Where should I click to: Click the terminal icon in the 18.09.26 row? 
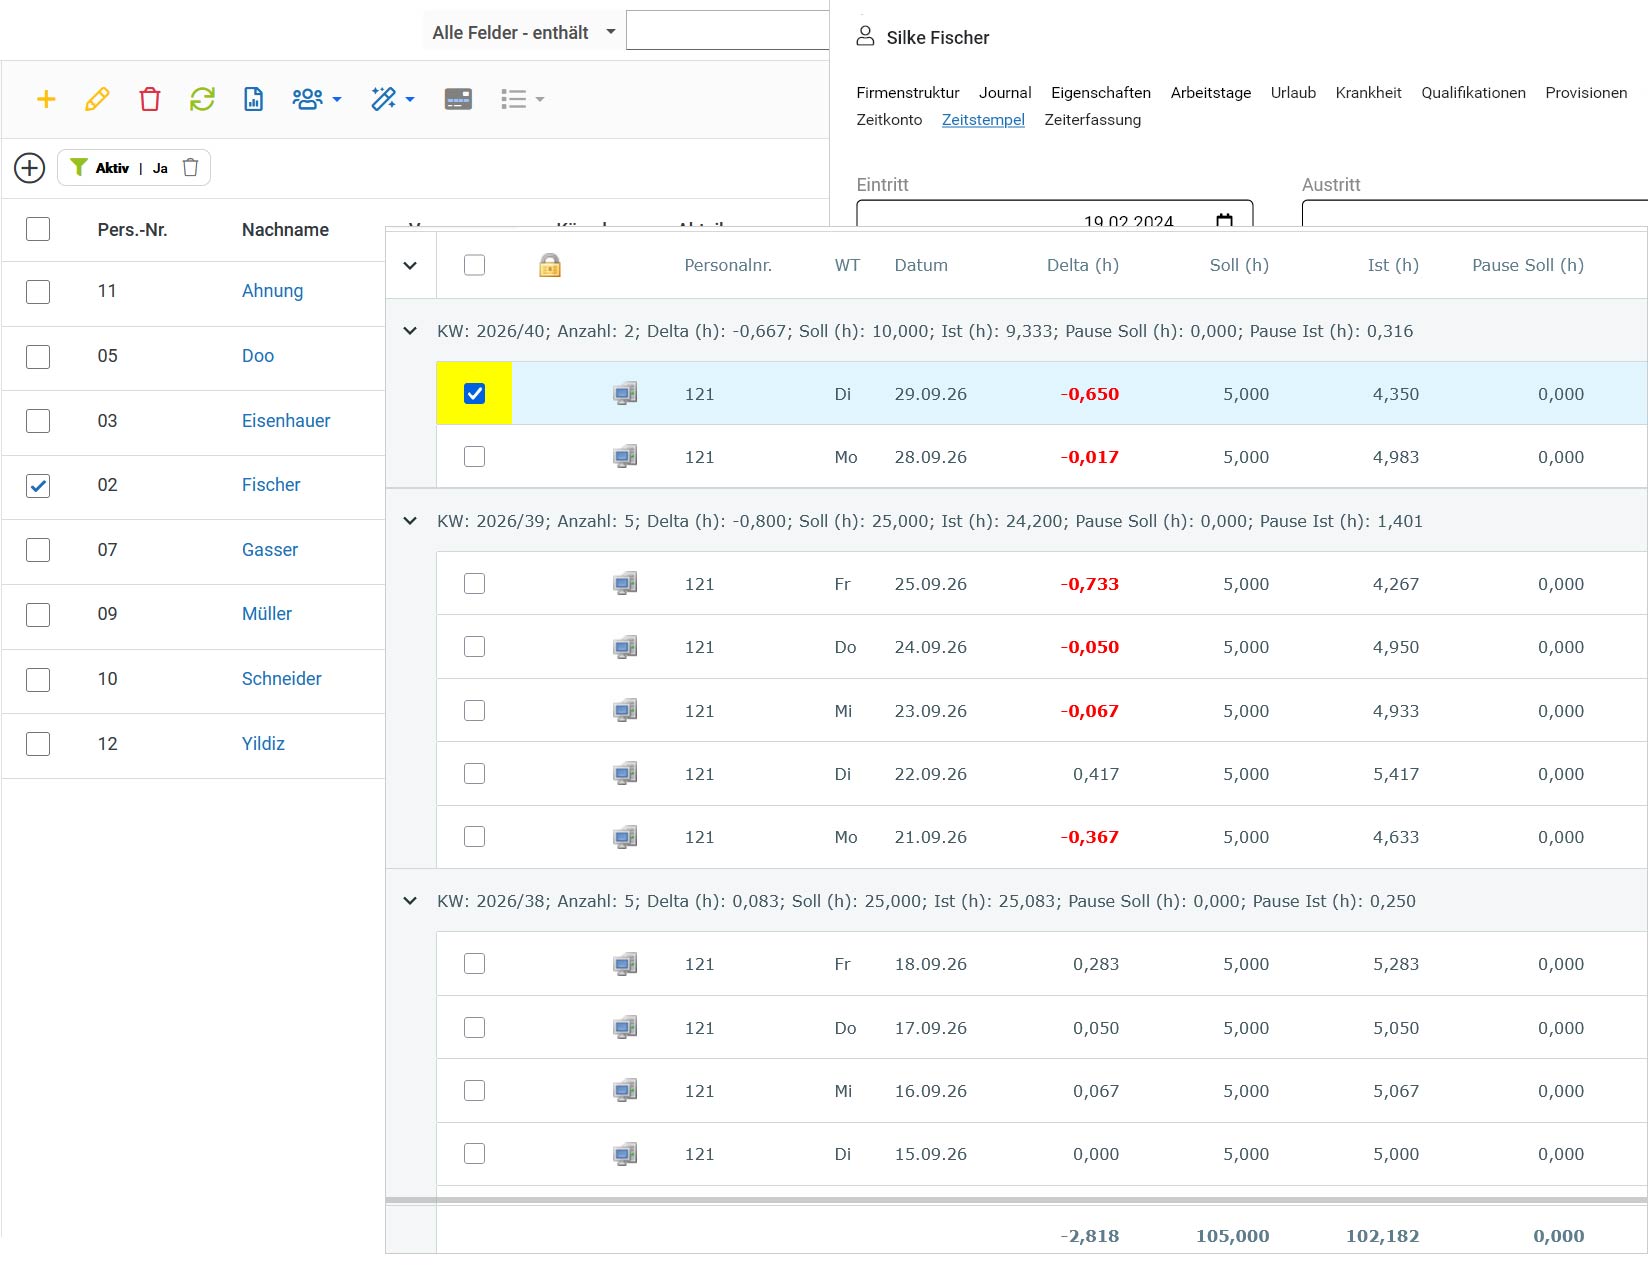click(625, 964)
